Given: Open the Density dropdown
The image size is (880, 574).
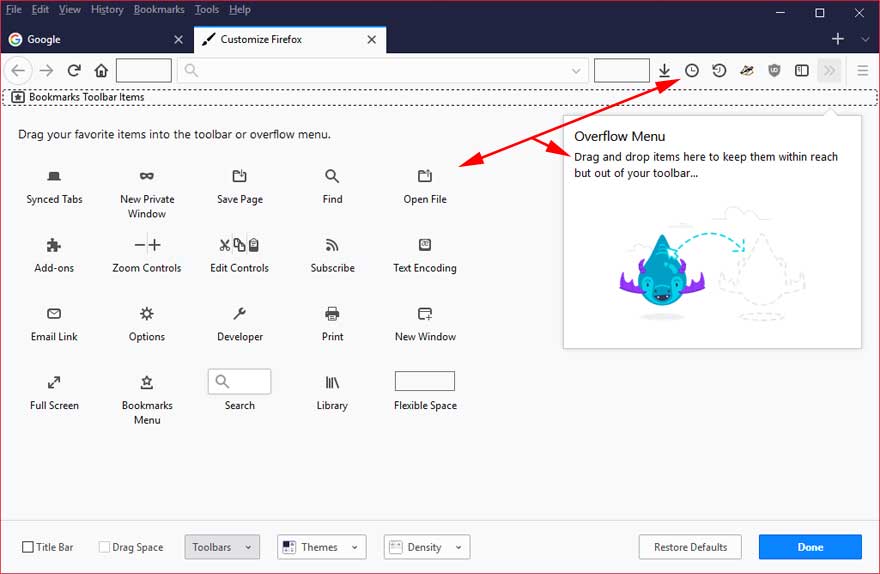Looking at the screenshot, I should click(427, 547).
